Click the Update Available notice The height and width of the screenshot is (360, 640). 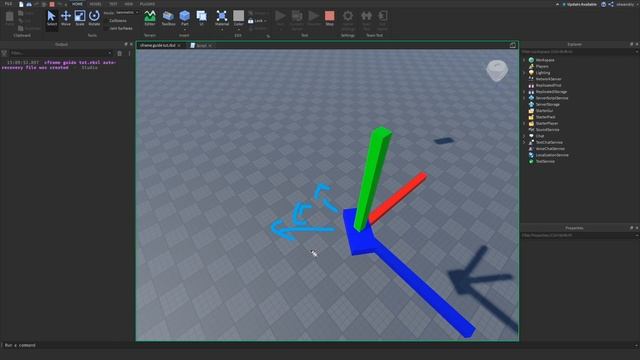(579, 4)
